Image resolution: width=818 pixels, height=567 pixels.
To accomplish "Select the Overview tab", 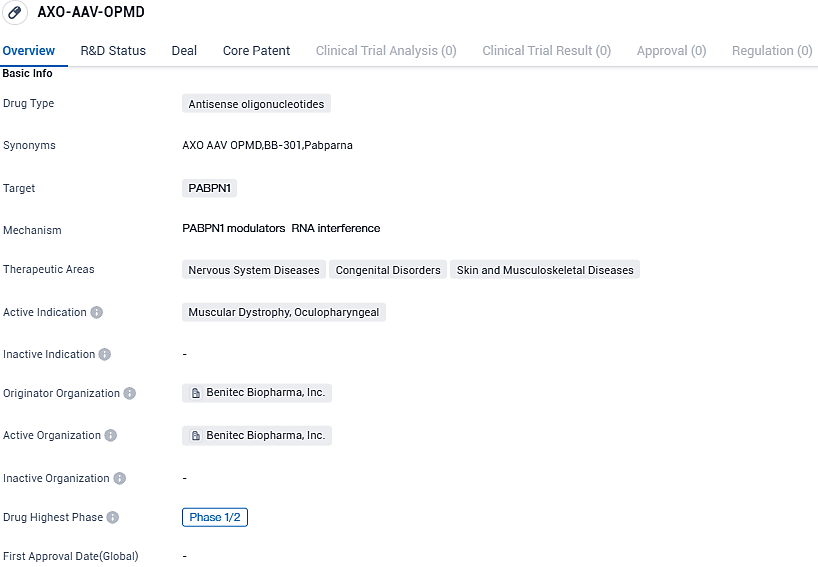I will pyautogui.click(x=29, y=50).
